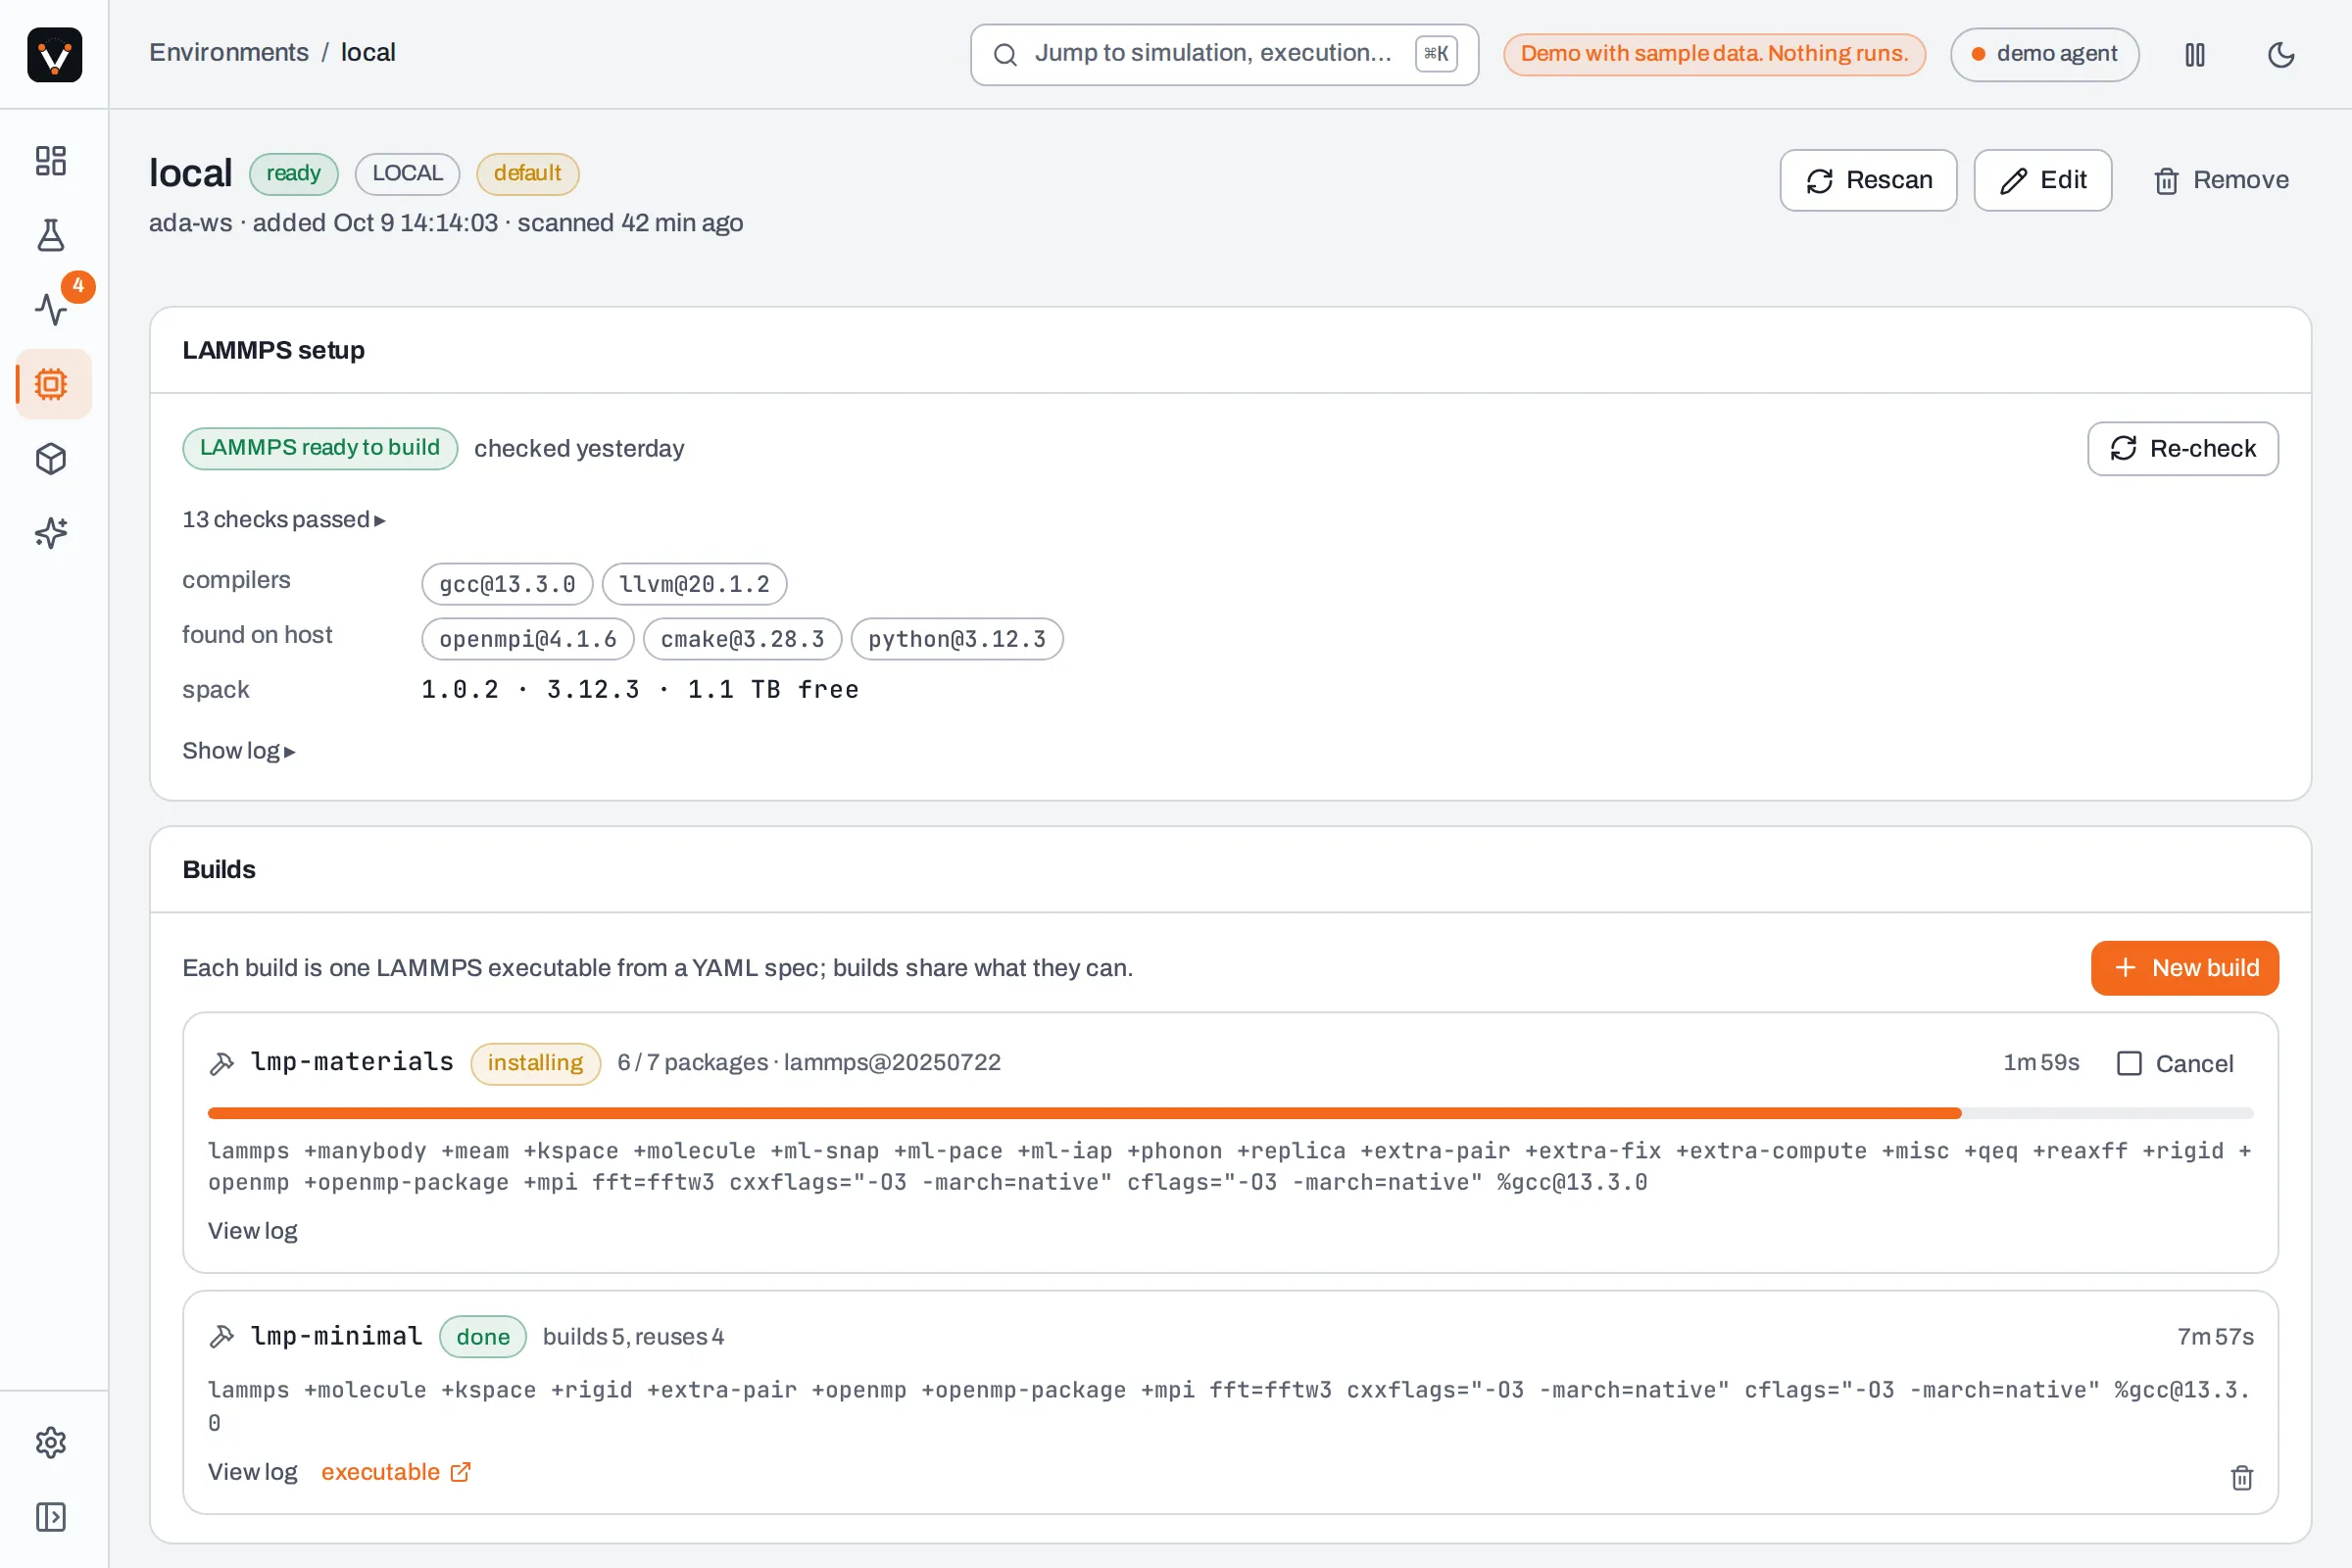
Task: Click the openmpi@4.1.6 chip
Action: tap(528, 639)
